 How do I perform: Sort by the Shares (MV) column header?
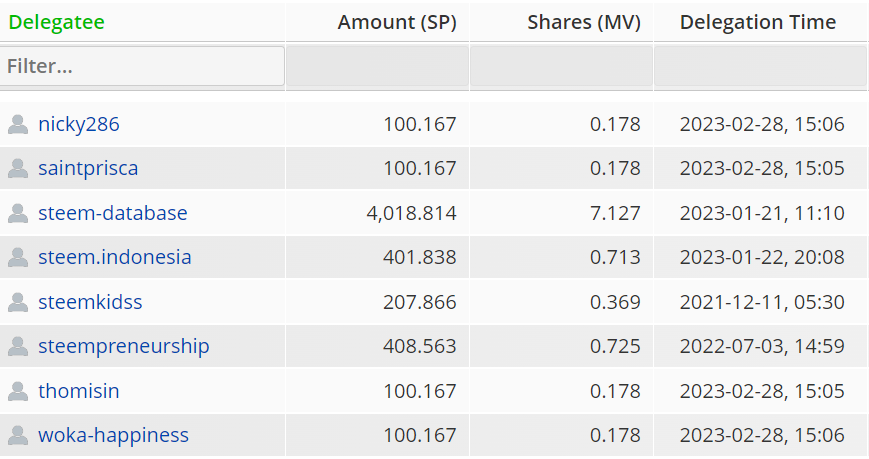[x=584, y=22]
